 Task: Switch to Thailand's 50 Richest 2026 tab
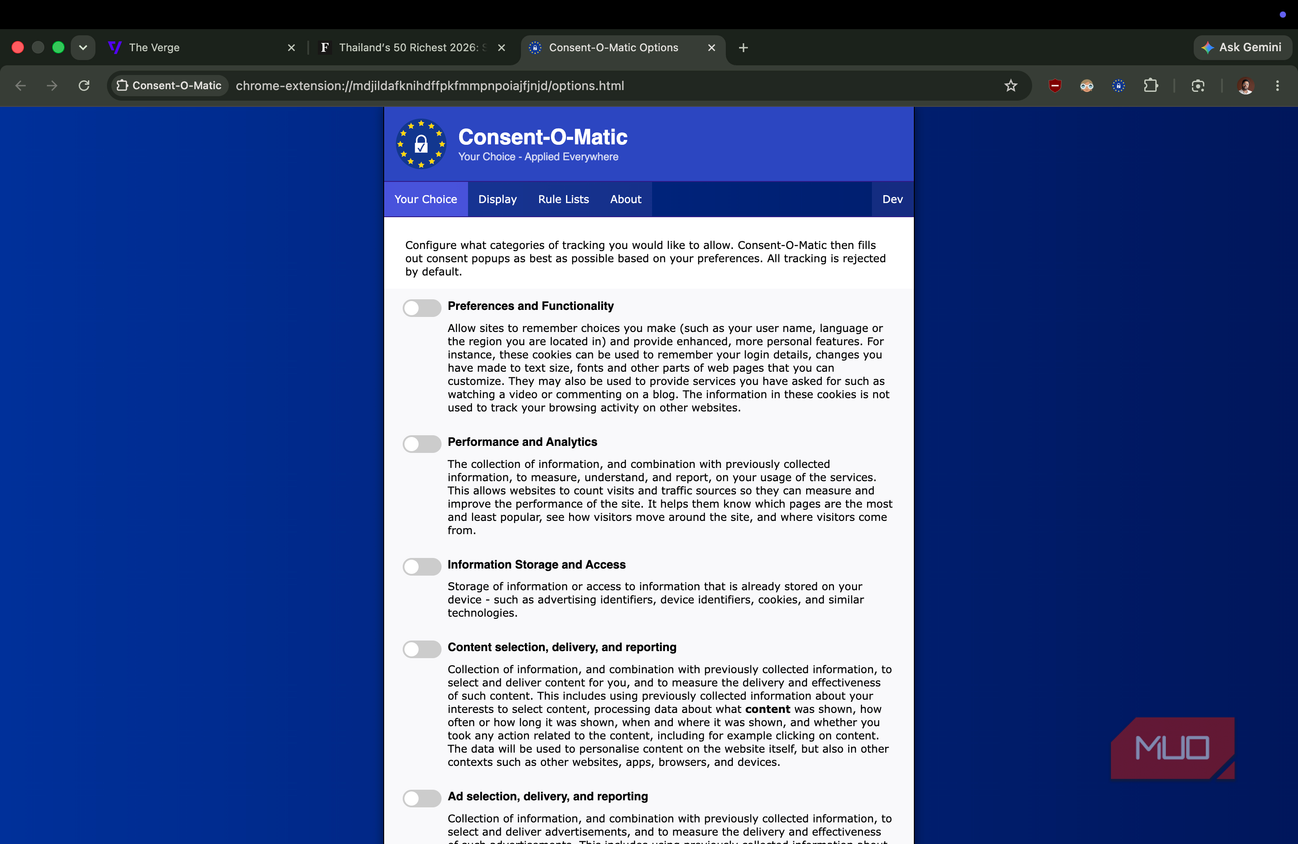coord(410,47)
